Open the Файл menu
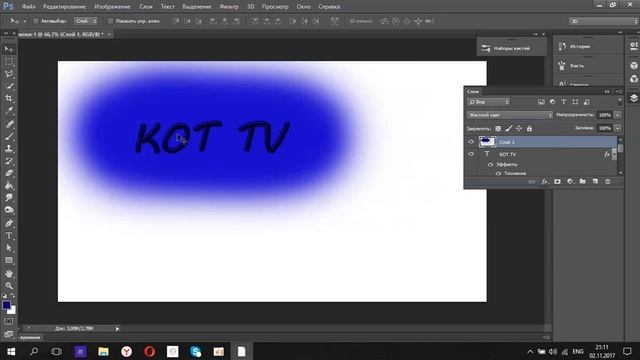This screenshot has height=360, width=640. tap(29, 7)
